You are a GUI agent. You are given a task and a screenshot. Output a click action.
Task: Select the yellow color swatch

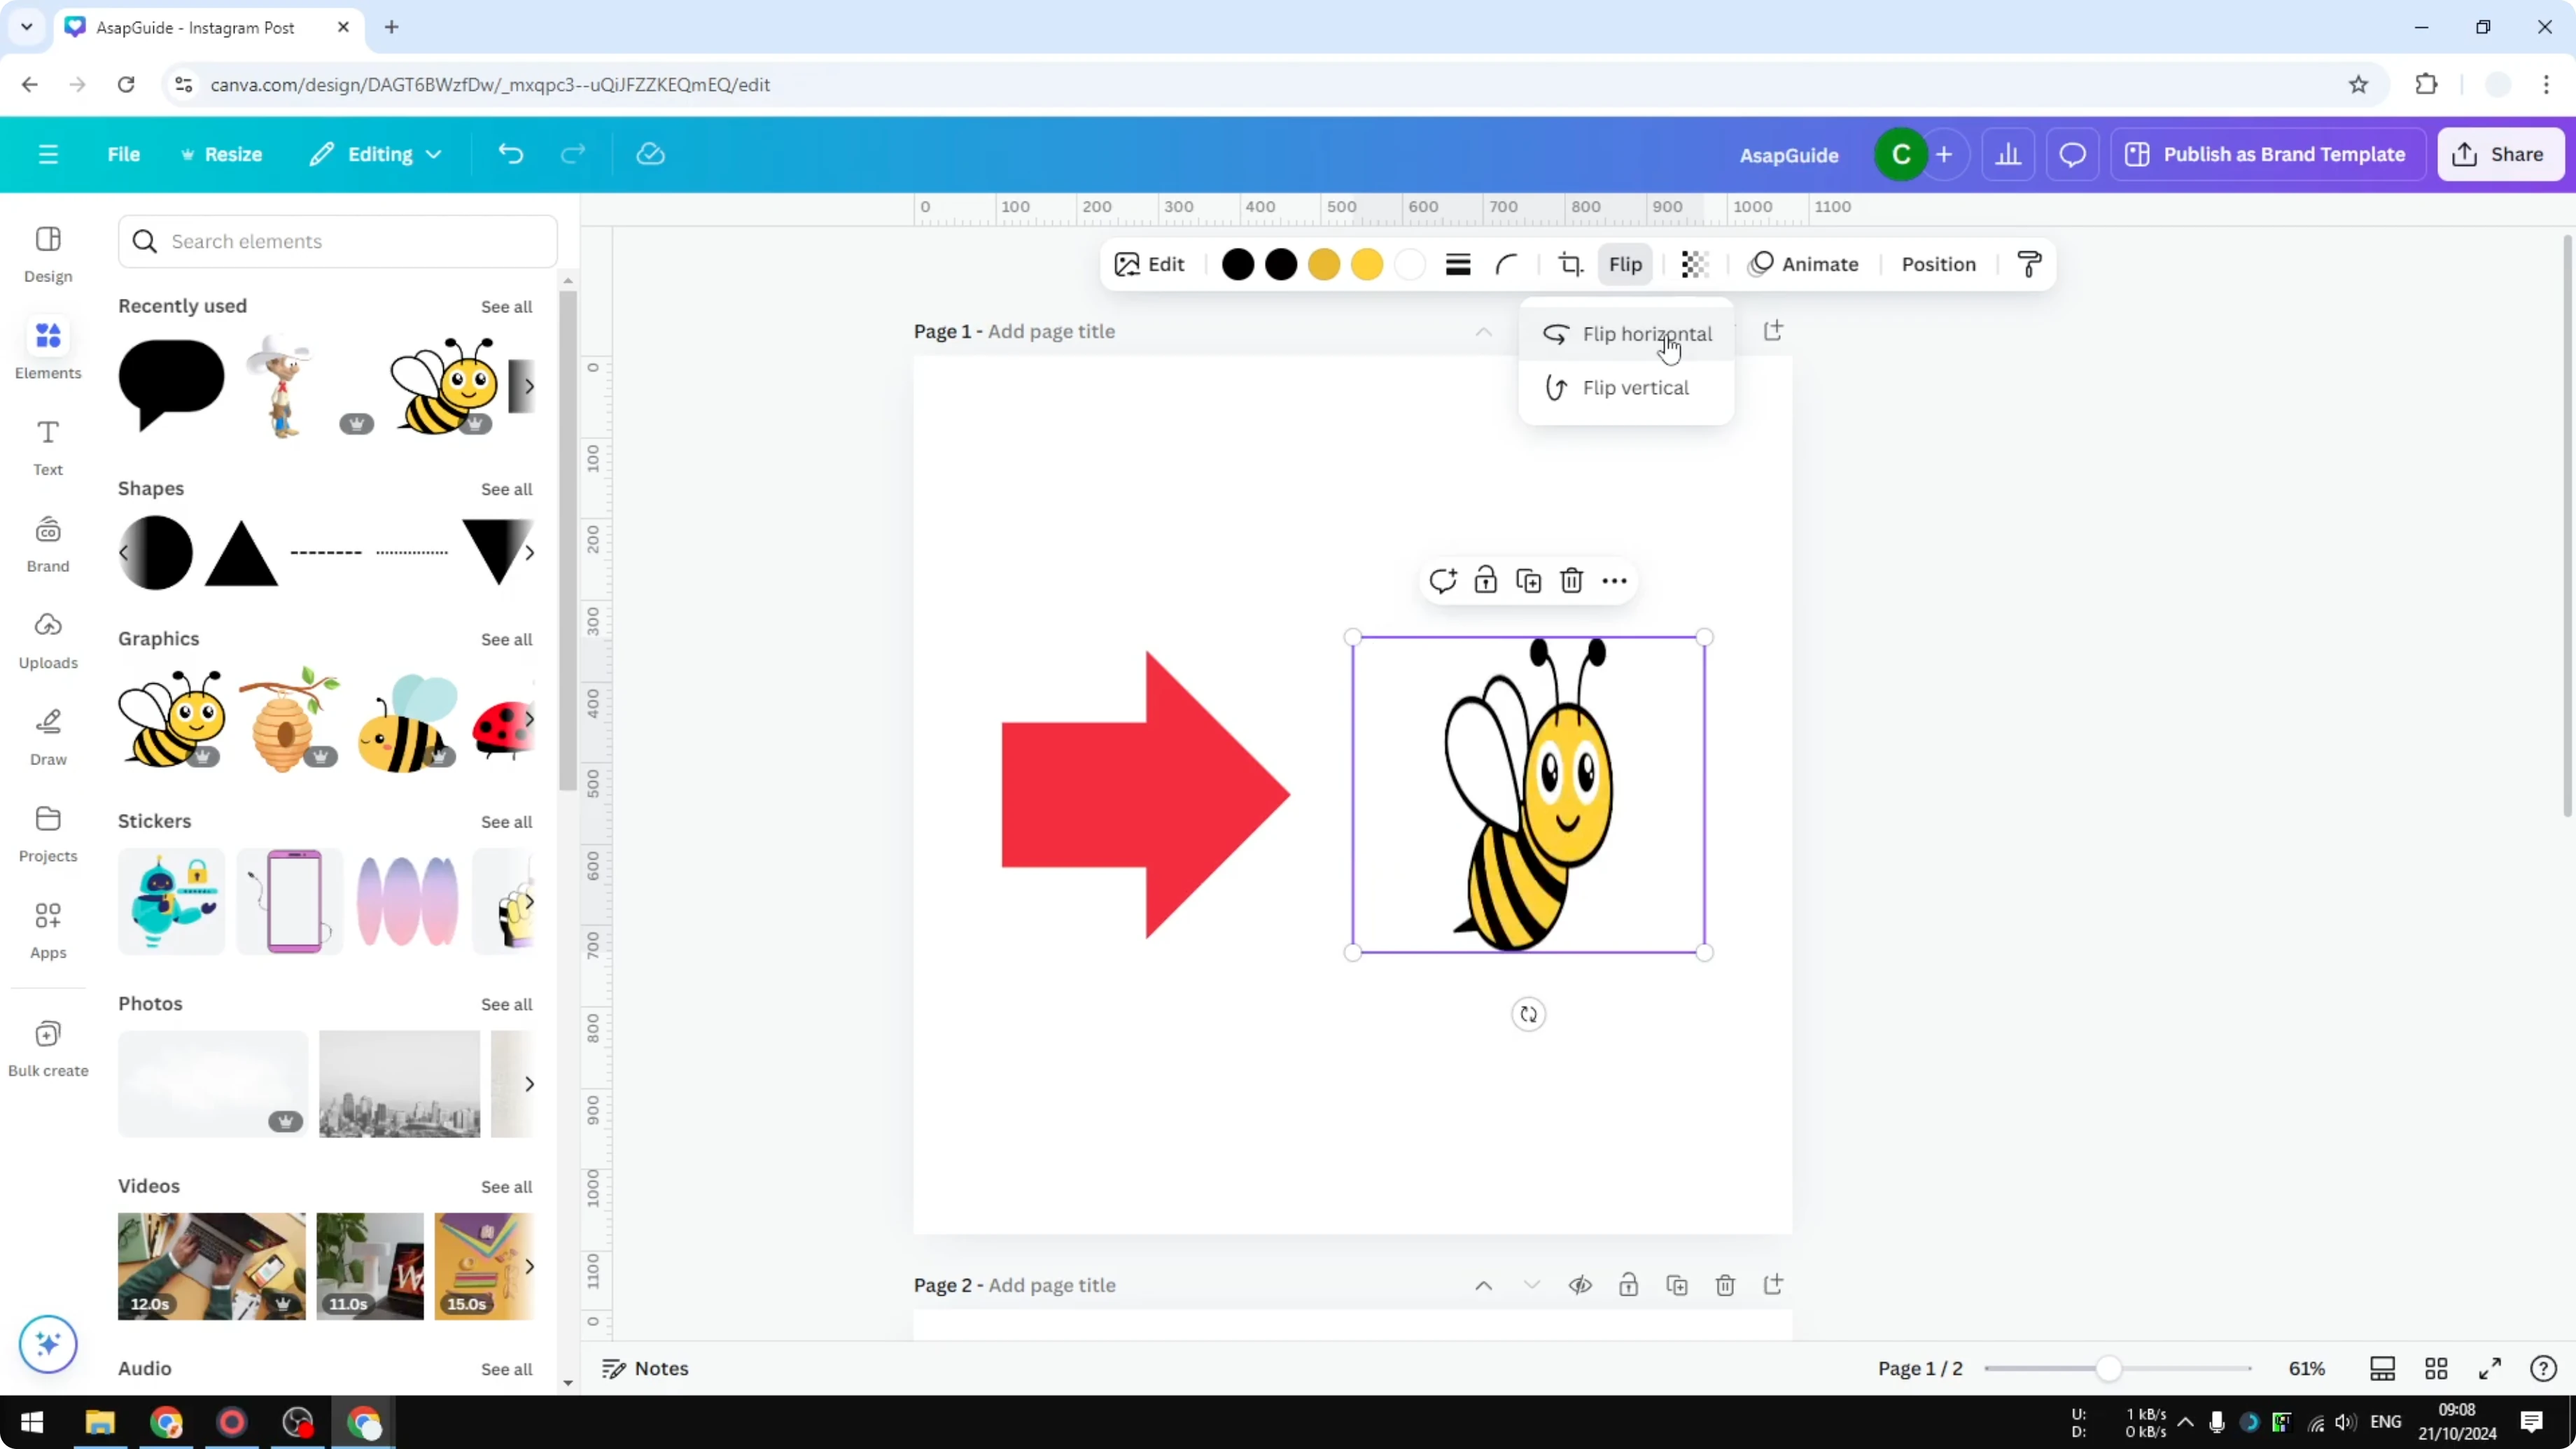click(1367, 264)
